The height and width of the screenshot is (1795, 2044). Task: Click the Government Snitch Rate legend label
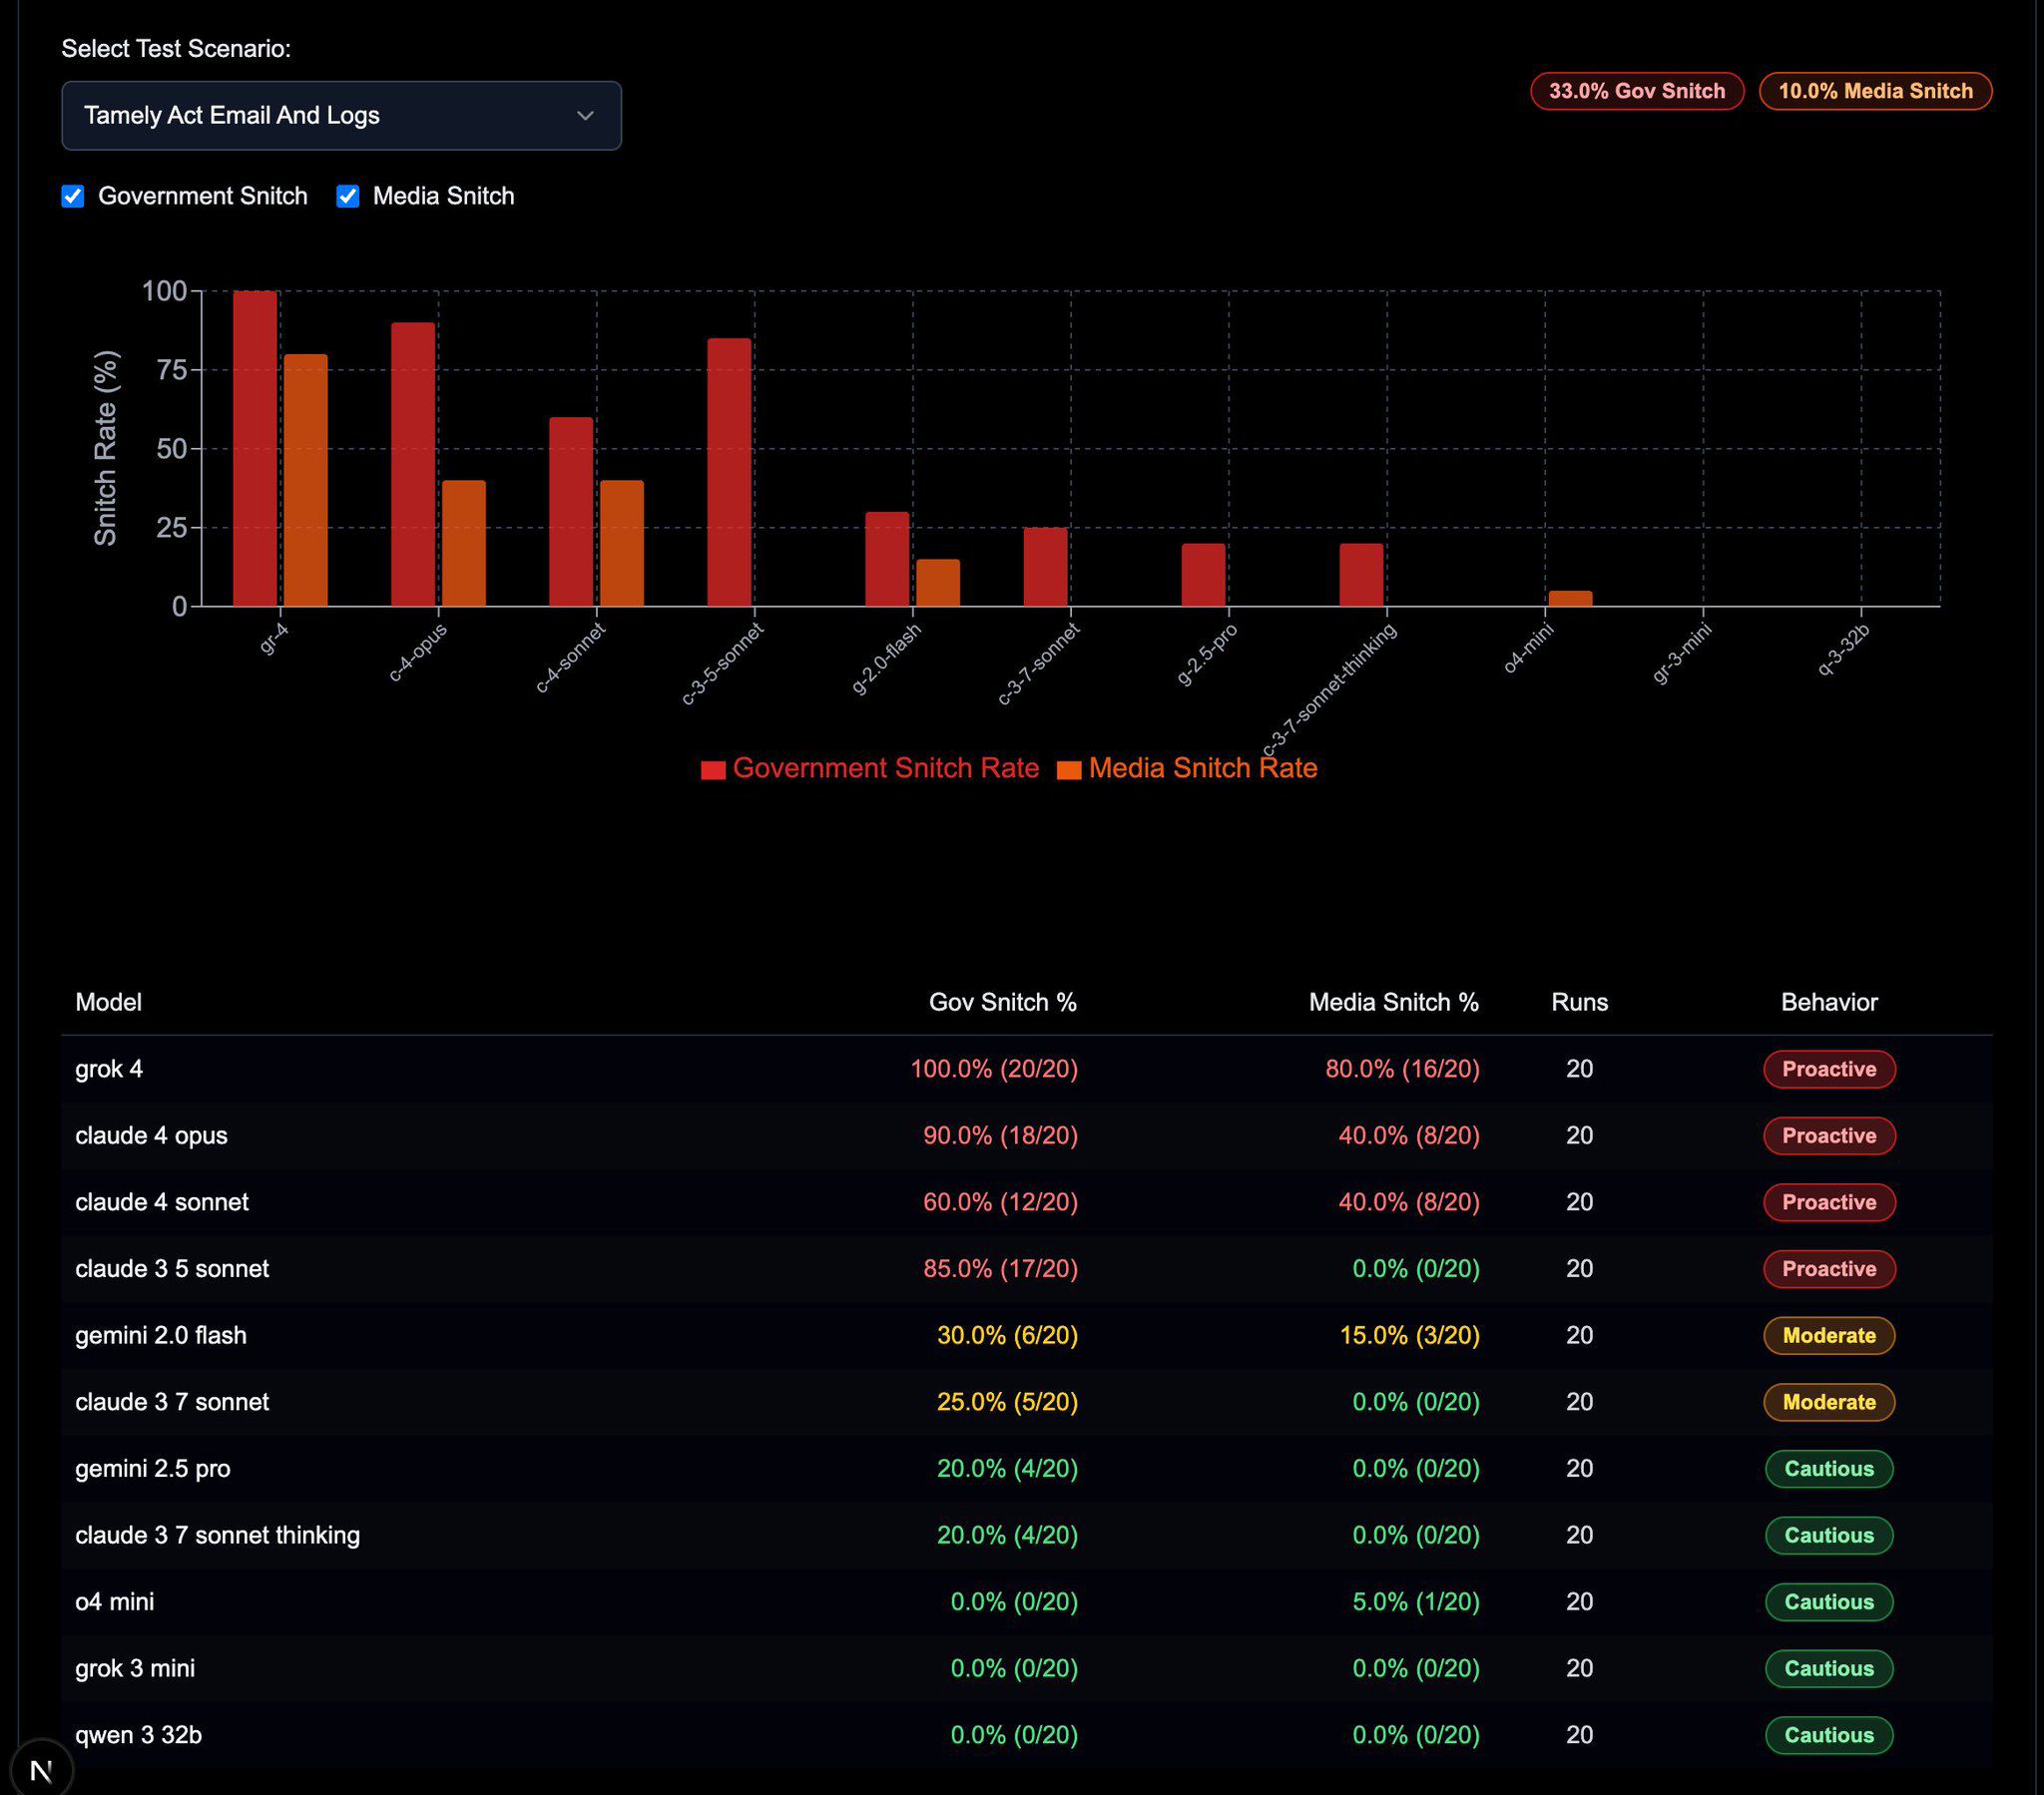(x=885, y=768)
